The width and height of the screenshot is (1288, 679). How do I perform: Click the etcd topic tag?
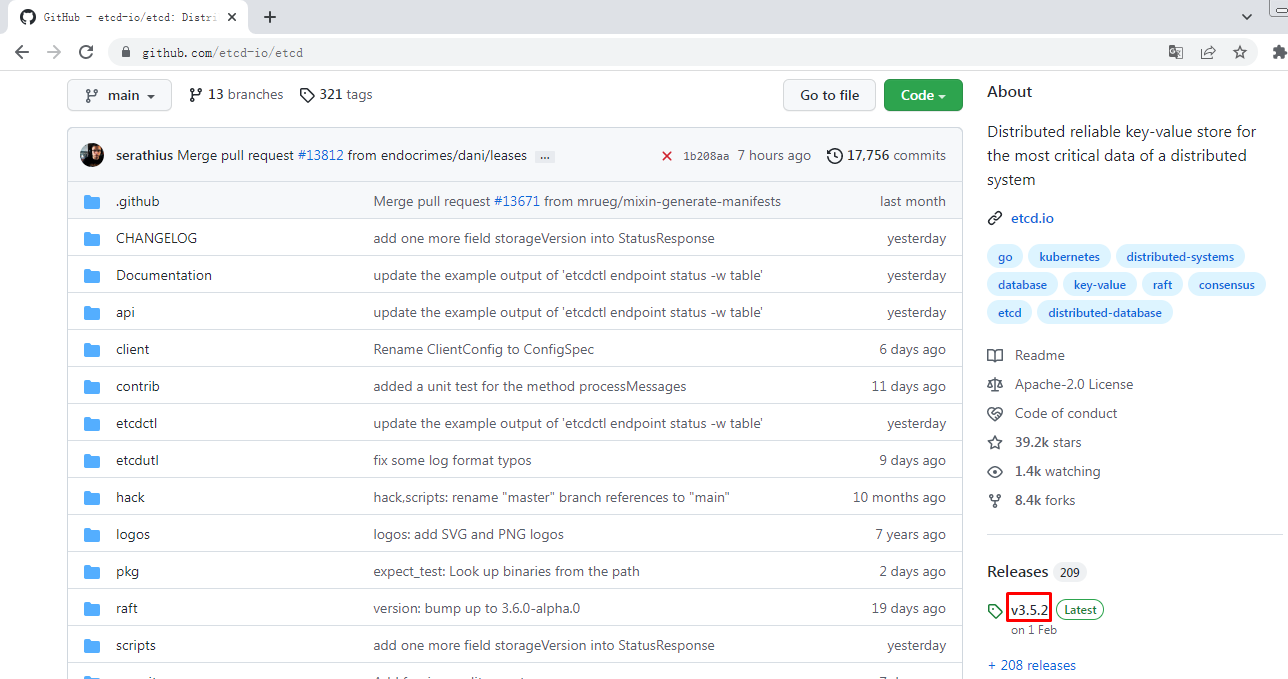tap(1010, 313)
